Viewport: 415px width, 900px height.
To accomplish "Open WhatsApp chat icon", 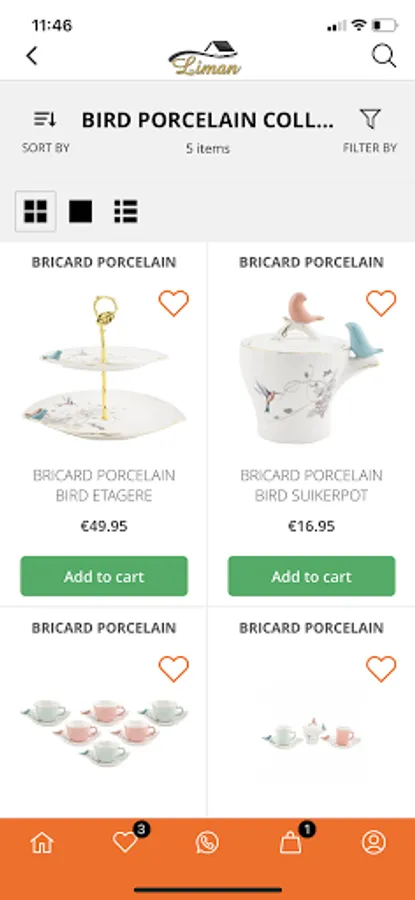I will tap(207, 843).
